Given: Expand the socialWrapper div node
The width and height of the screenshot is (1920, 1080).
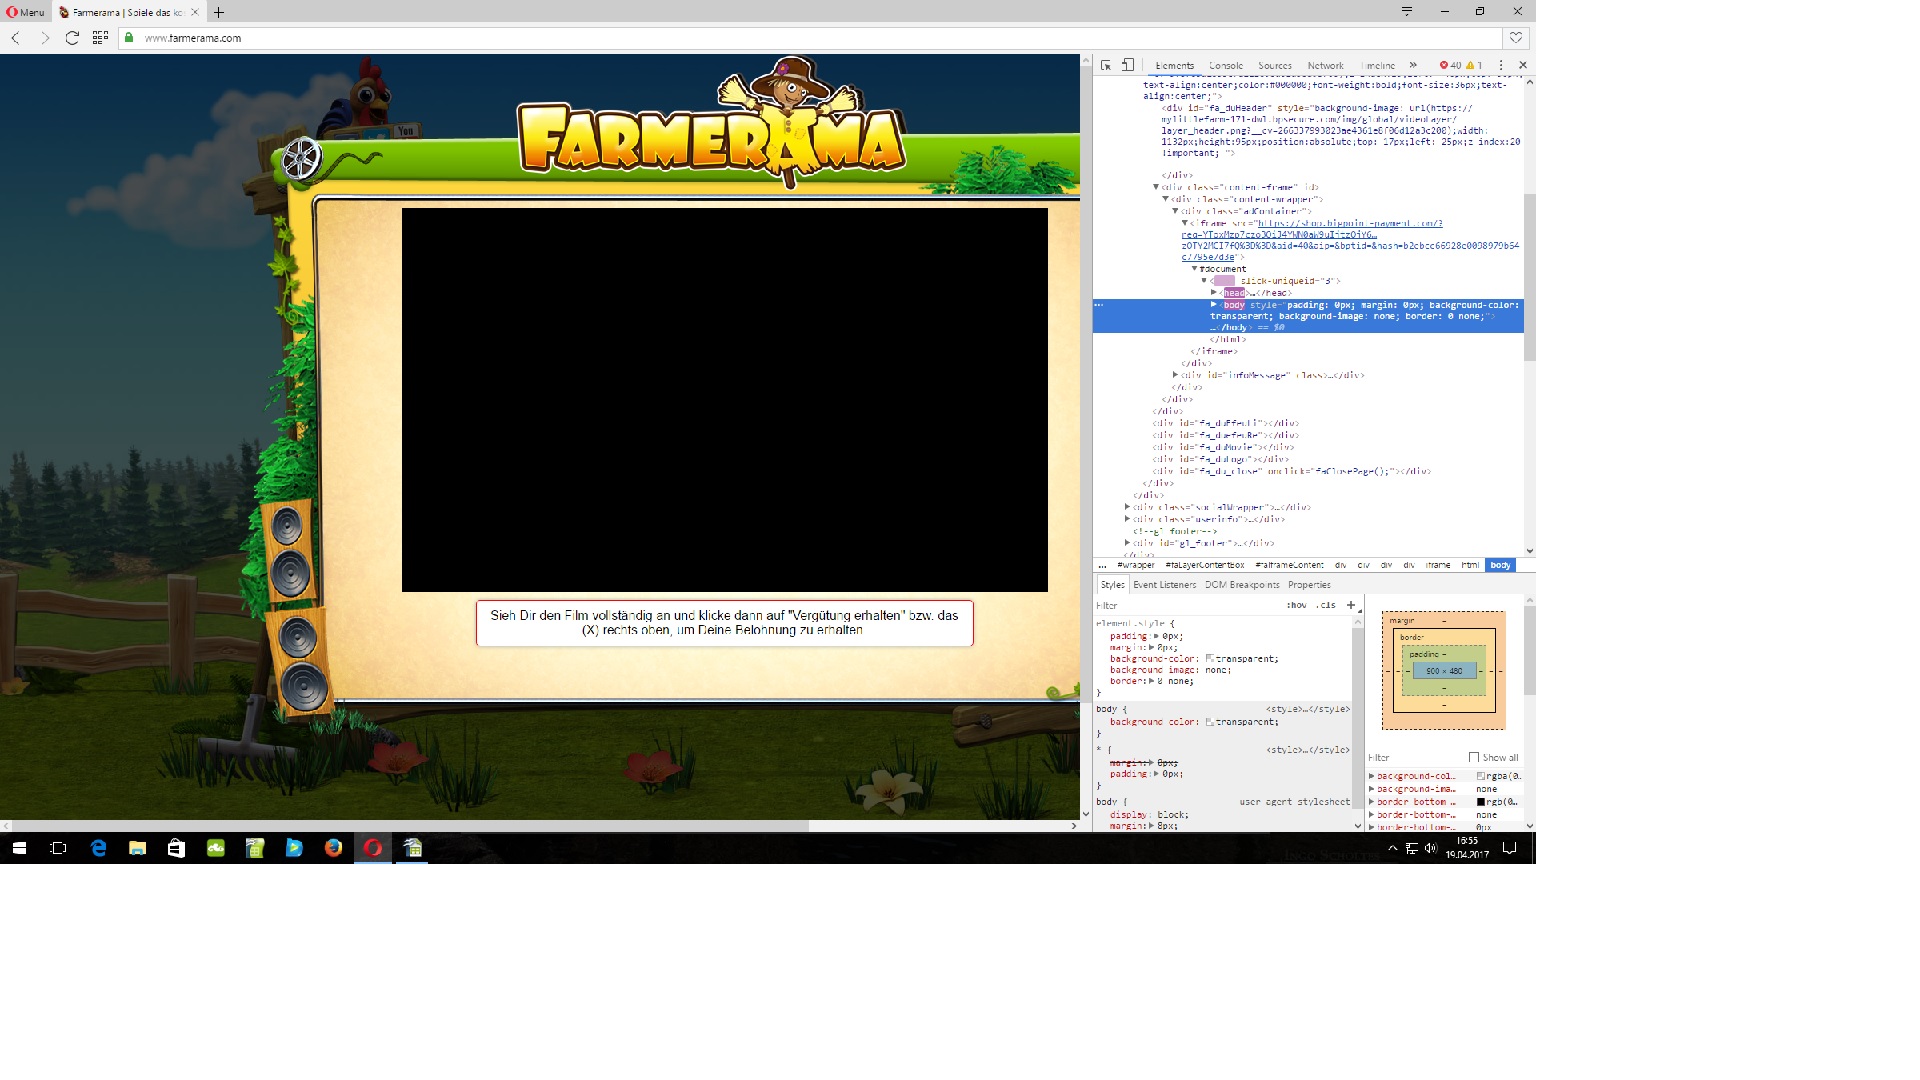Looking at the screenshot, I should coord(1127,507).
